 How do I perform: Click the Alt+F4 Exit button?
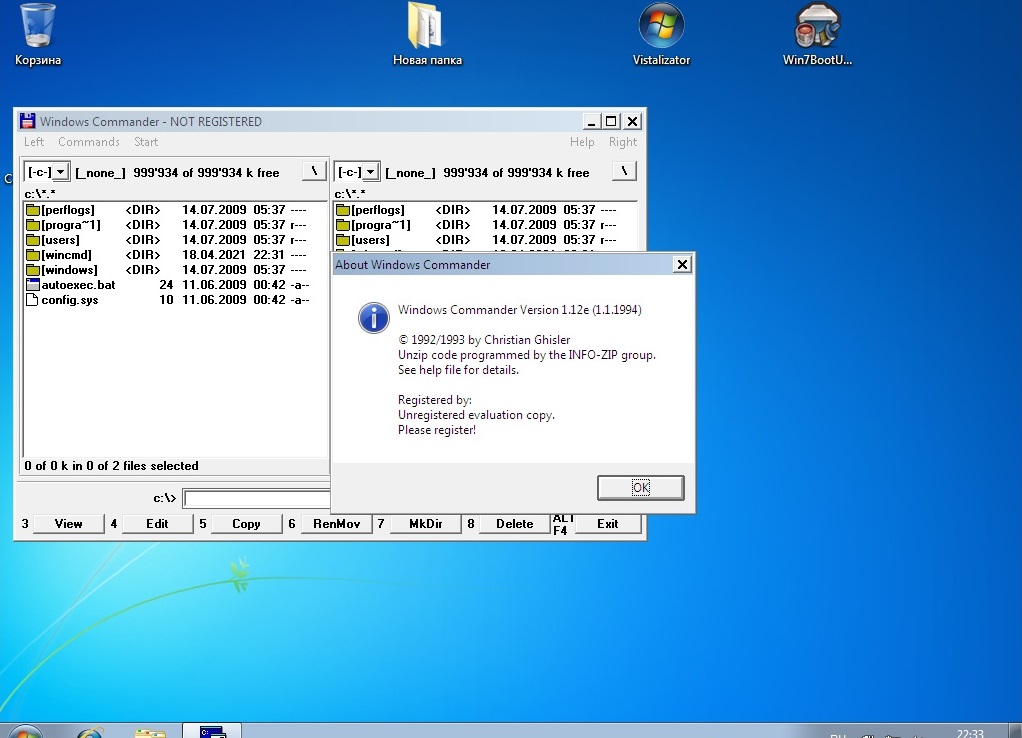(x=607, y=524)
